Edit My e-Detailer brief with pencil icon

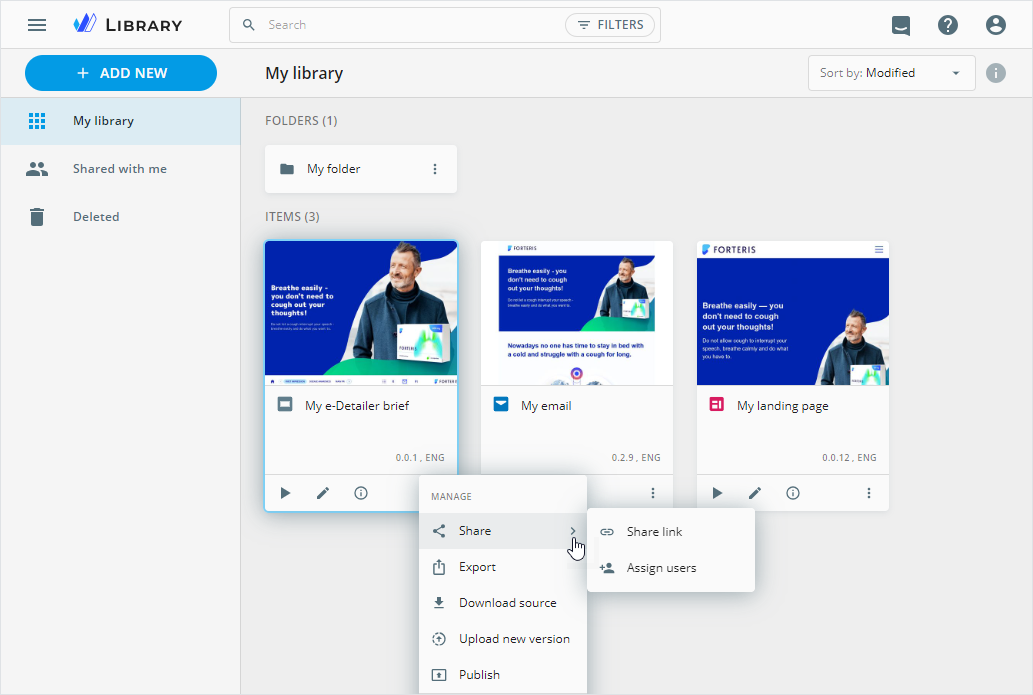pos(323,493)
